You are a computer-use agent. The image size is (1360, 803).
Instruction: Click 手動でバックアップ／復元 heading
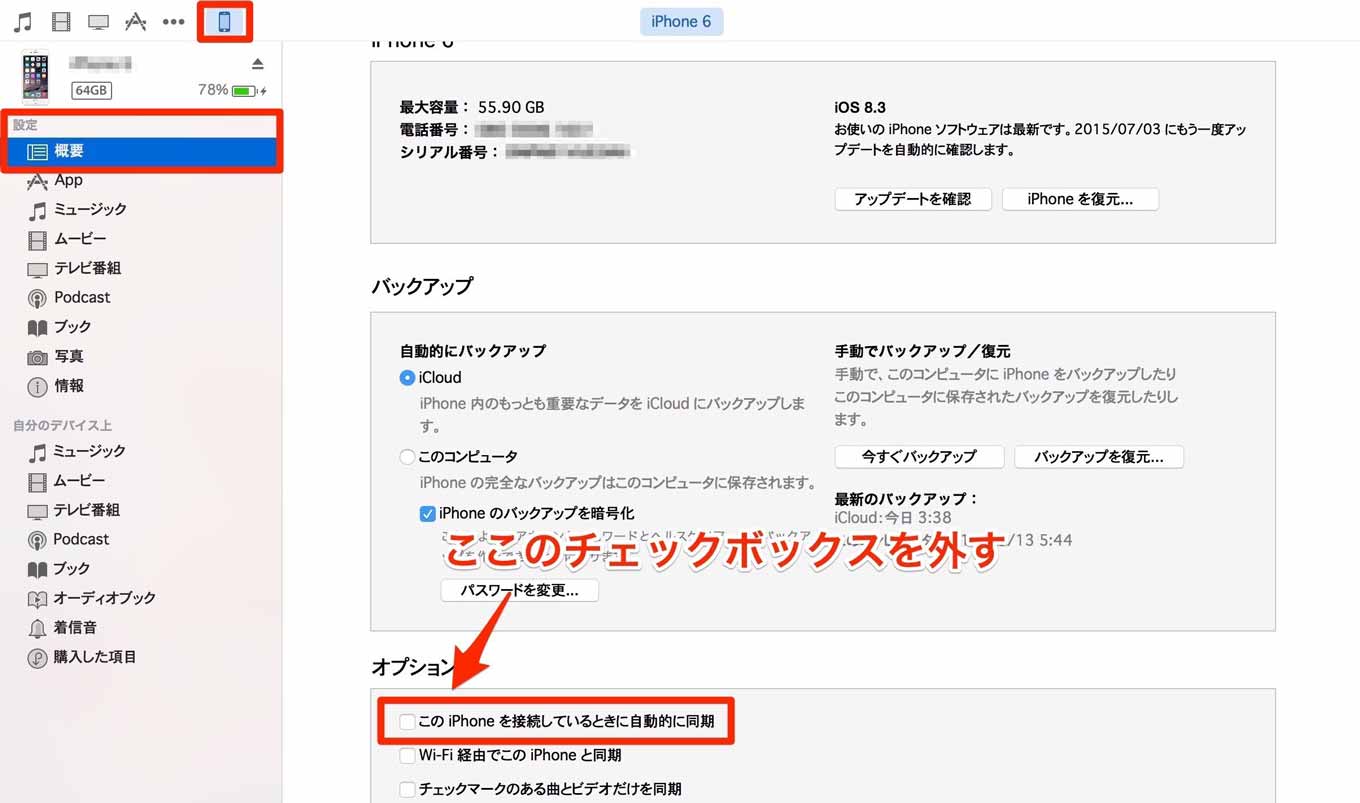pos(923,351)
